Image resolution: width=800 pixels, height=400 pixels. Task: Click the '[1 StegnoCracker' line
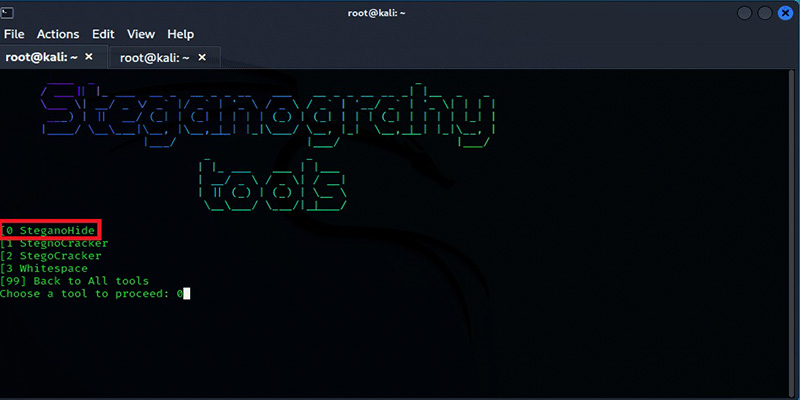tap(54, 243)
